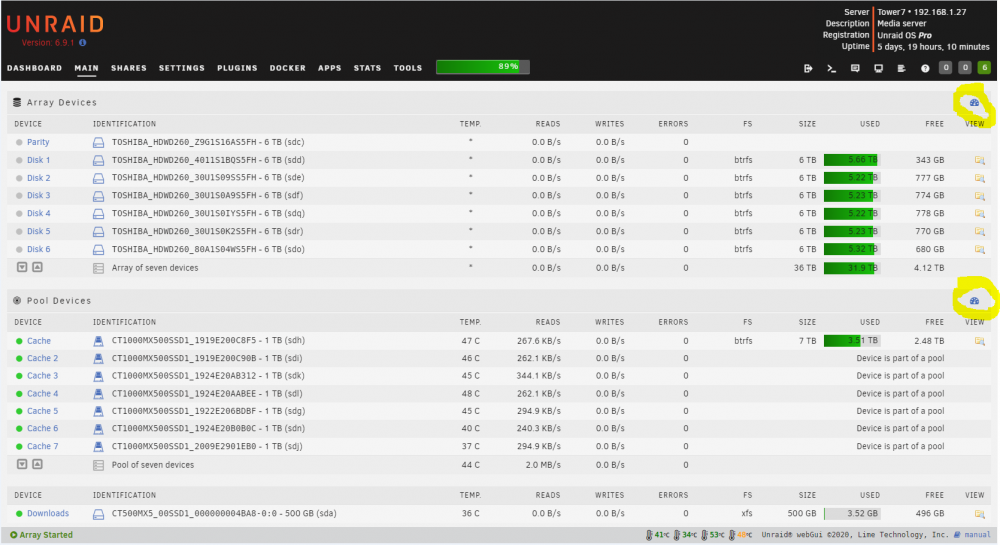Open the web terminal icon
1000x545 pixels.
tap(831, 68)
